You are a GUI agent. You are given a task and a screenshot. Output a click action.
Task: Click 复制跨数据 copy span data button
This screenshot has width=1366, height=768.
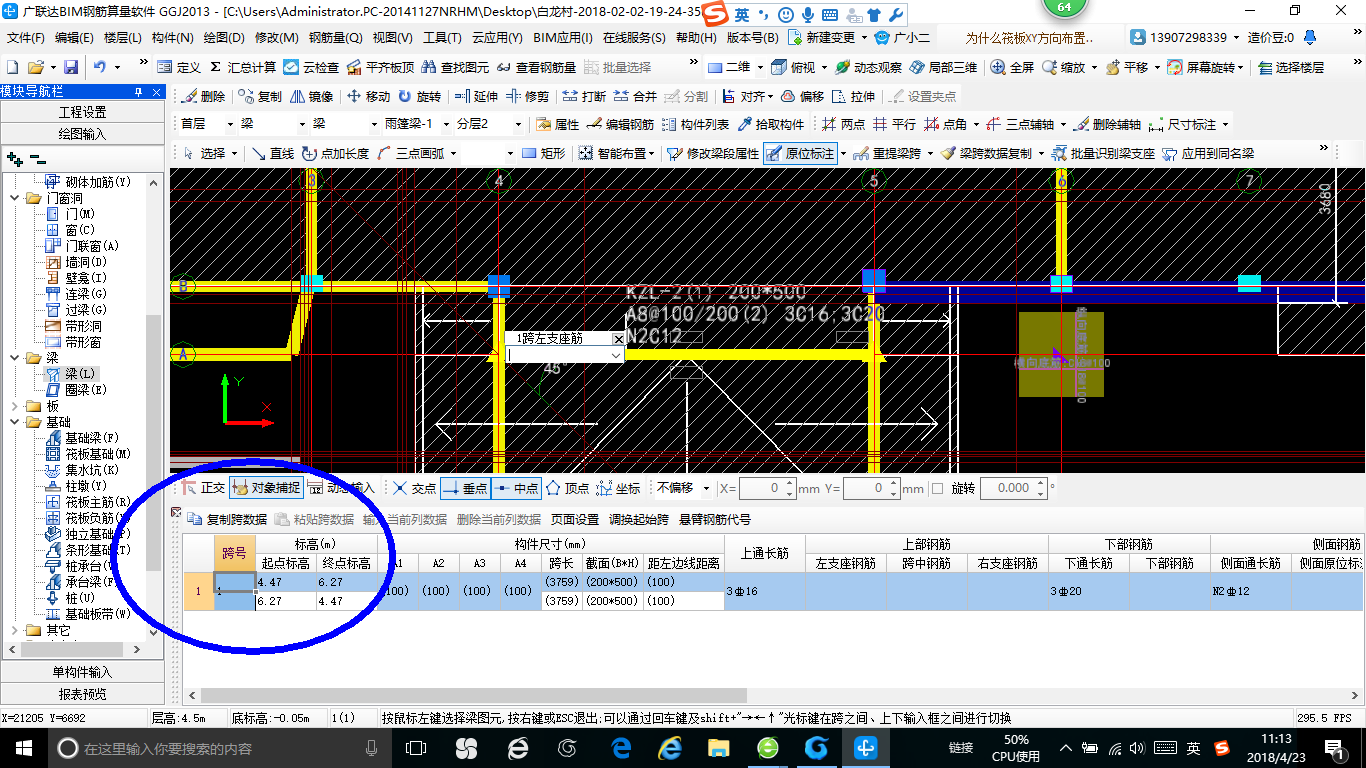[228, 519]
